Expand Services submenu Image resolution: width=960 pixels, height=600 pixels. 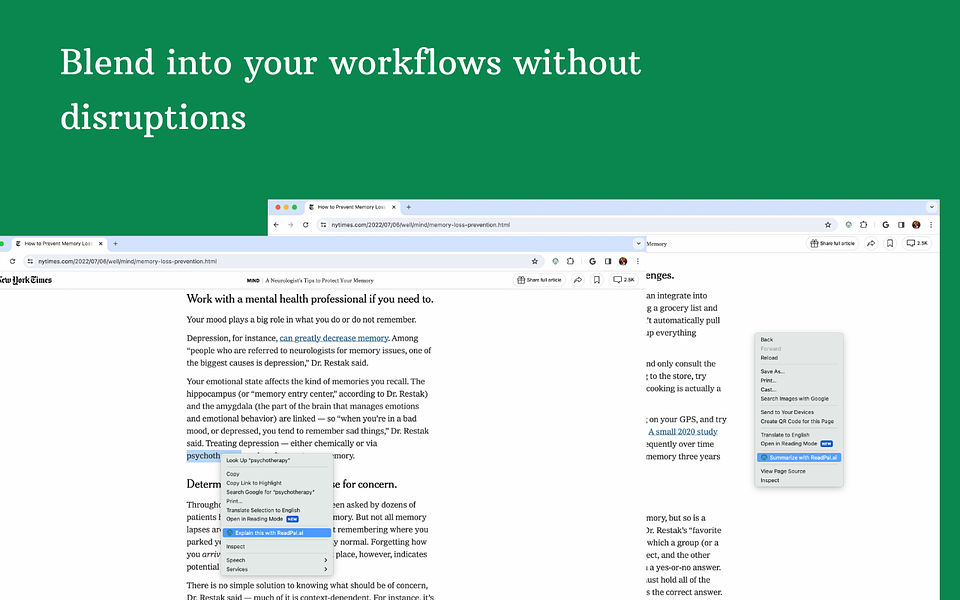tap(276, 569)
